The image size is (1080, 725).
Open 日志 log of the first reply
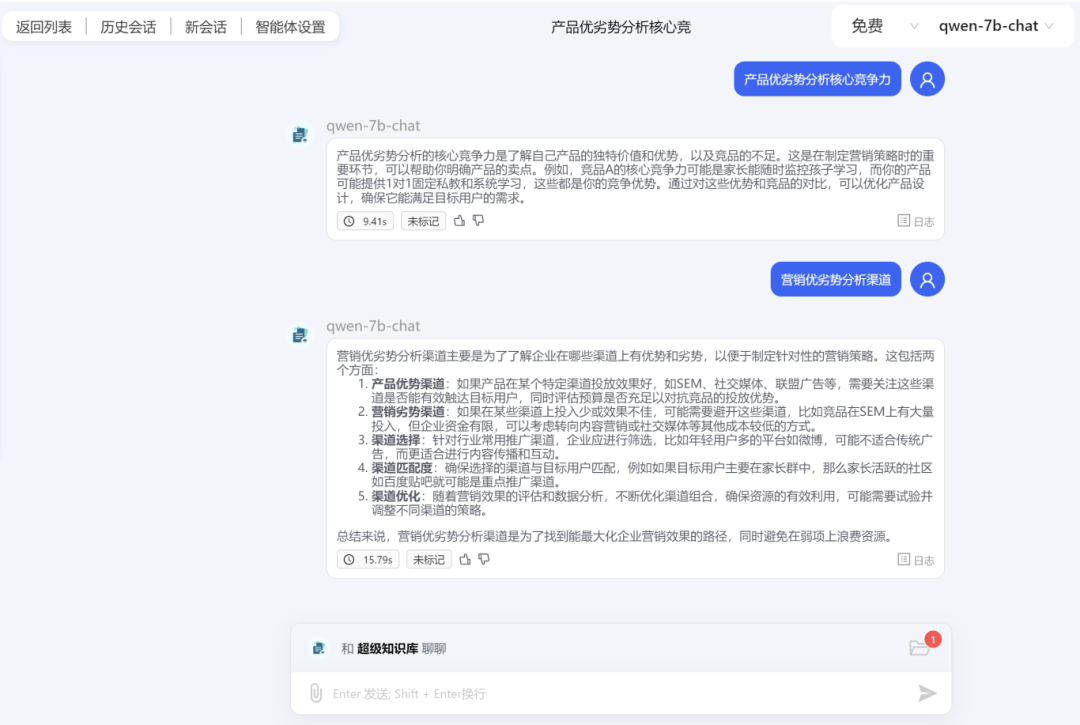tap(915, 221)
